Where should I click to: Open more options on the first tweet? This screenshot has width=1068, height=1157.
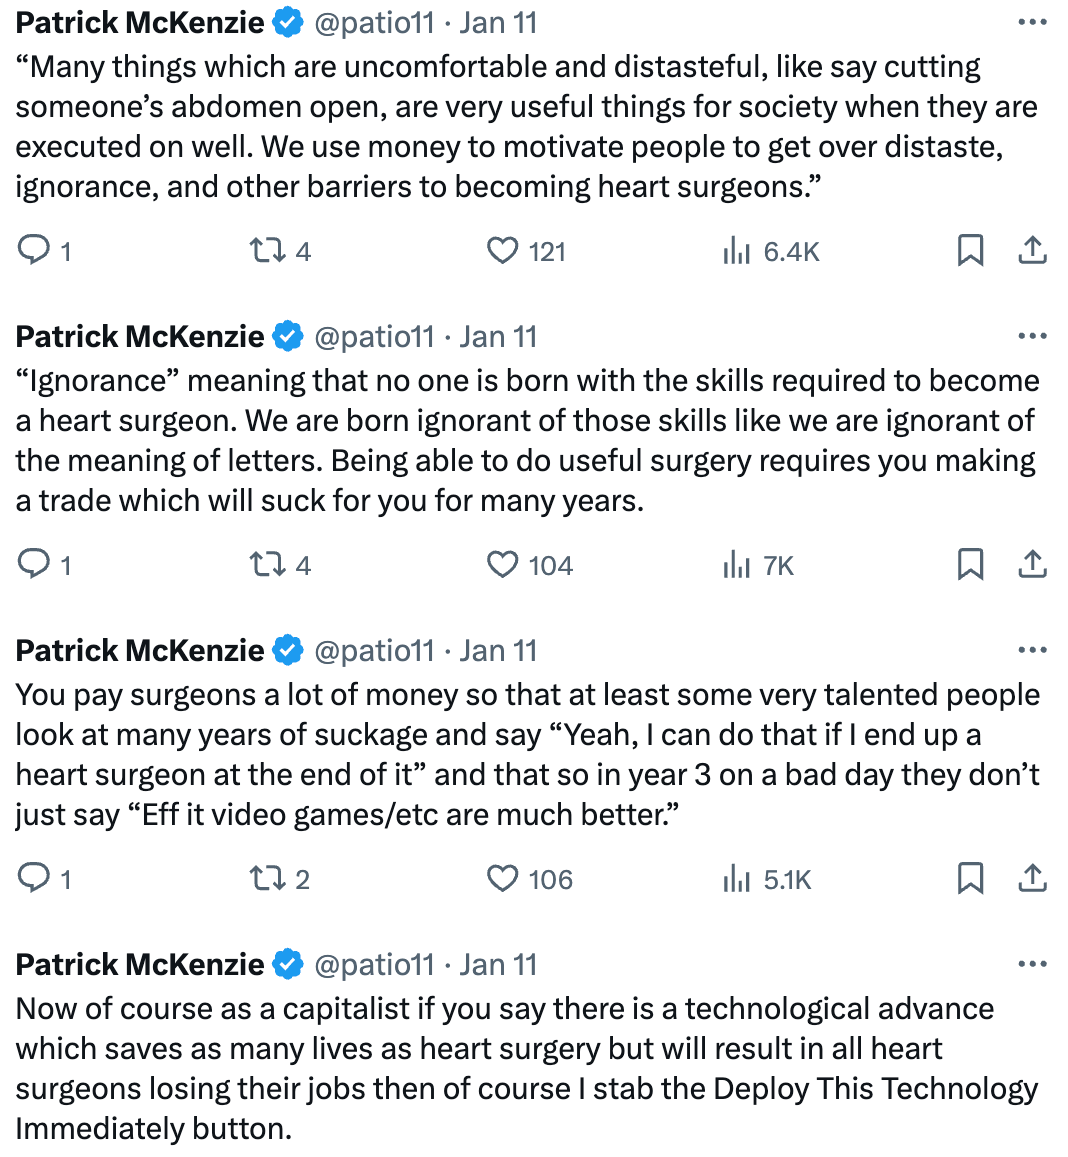(x=1032, y=23)
